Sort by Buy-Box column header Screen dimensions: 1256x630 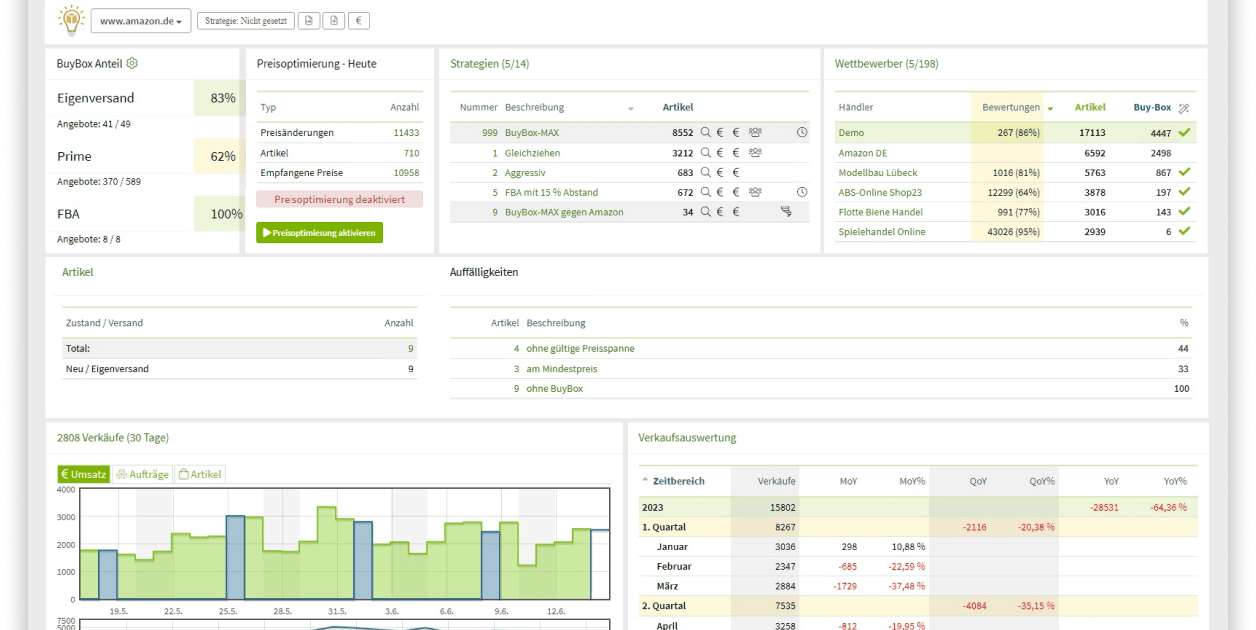pos(1152,107)
